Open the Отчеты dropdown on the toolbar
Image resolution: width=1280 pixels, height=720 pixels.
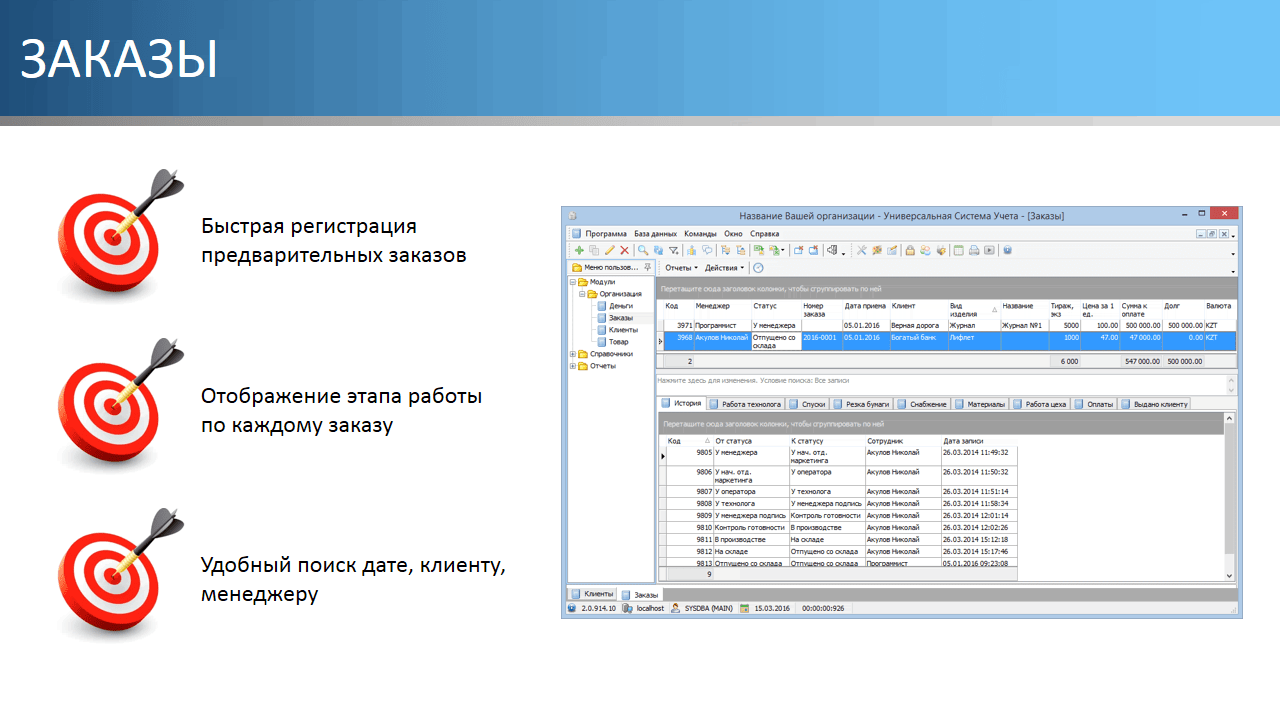(681, 268)
